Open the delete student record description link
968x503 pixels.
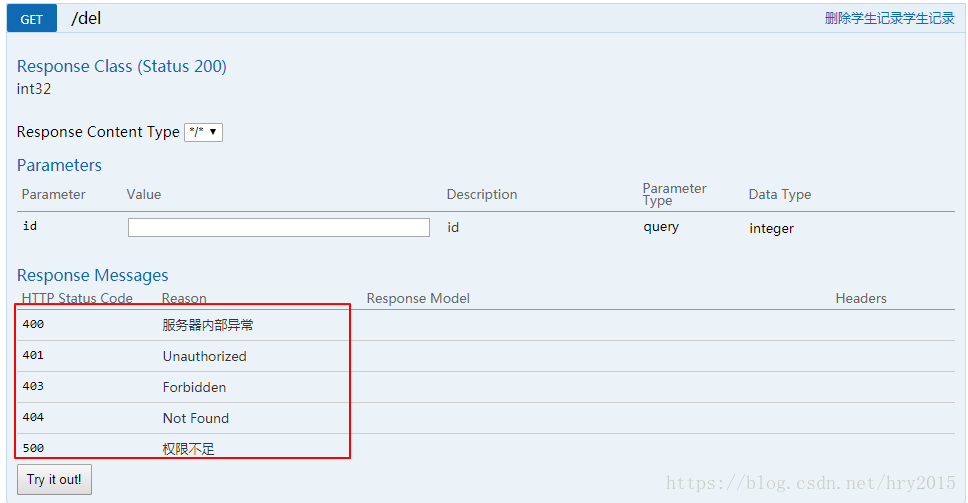pyautogui.click(x=889, y=18)
